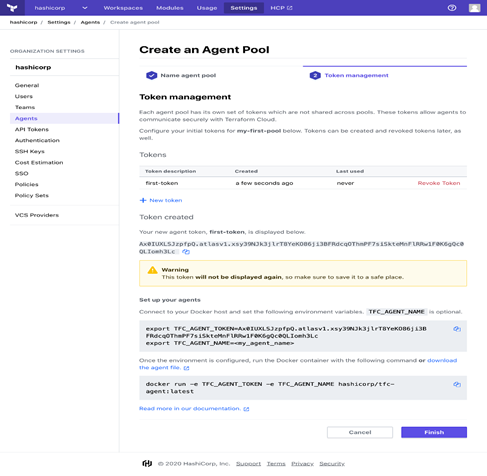Click the Token description column header
Image resolution: width=487 pixels, height=476 pixels.
[170, 171]
